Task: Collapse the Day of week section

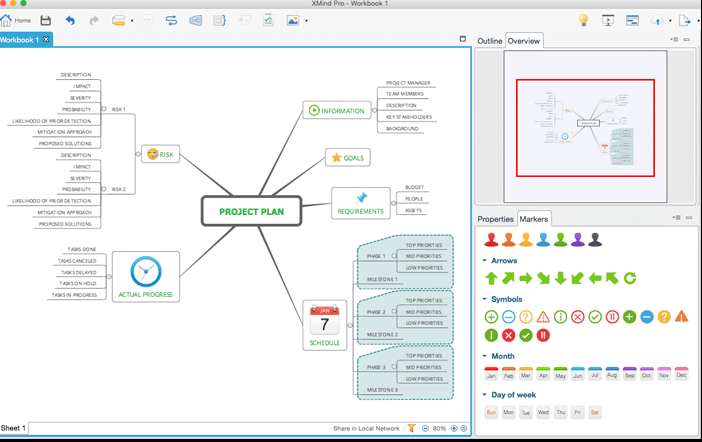Action: pyautogui.click(x=485, y=395)
